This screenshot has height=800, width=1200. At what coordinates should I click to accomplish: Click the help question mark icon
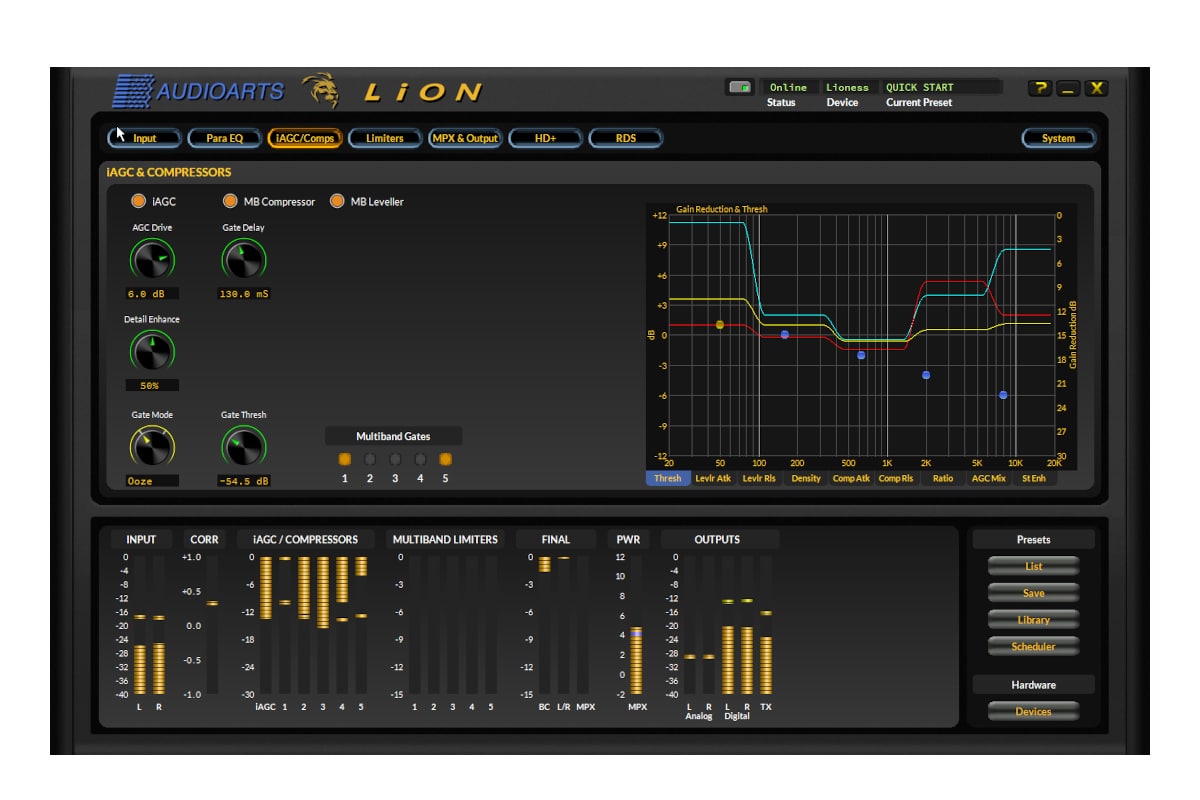tap(1040, 88)
